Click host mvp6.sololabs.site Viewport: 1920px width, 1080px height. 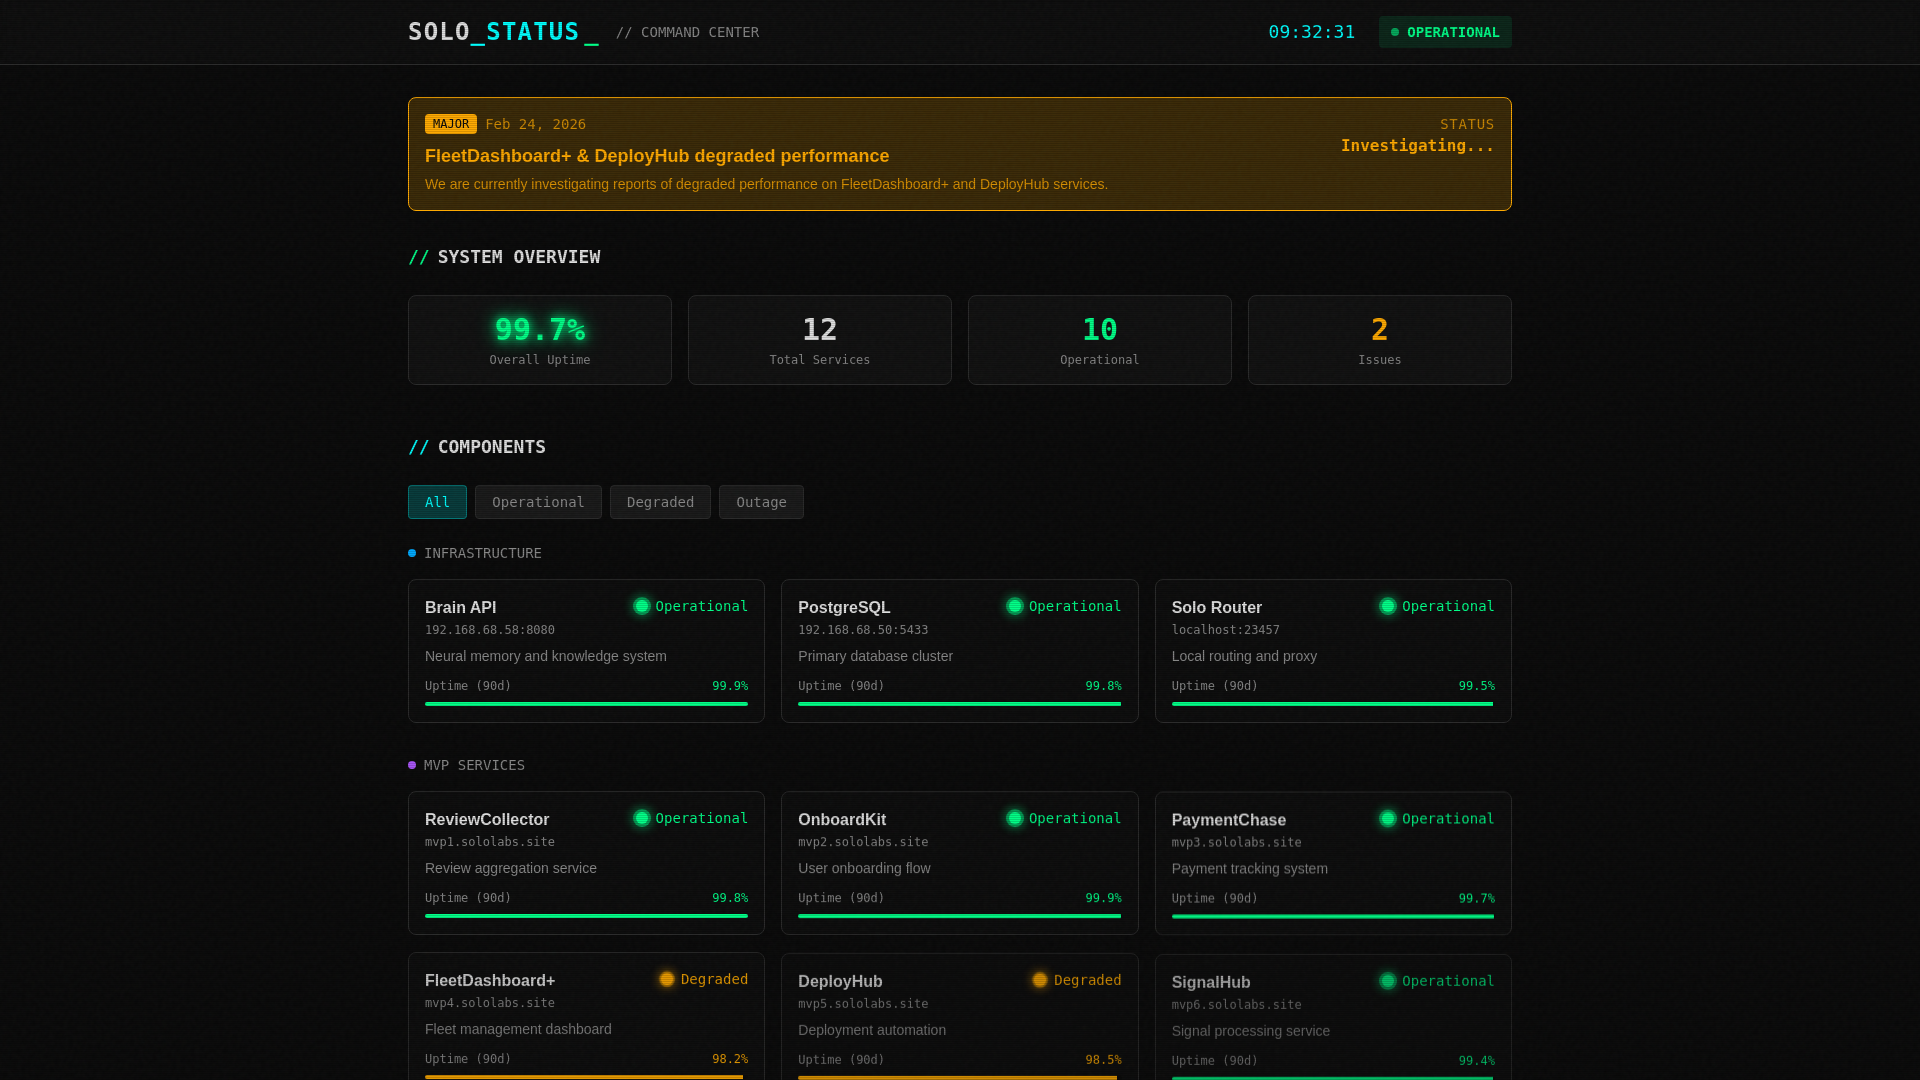point(1237,1005)
